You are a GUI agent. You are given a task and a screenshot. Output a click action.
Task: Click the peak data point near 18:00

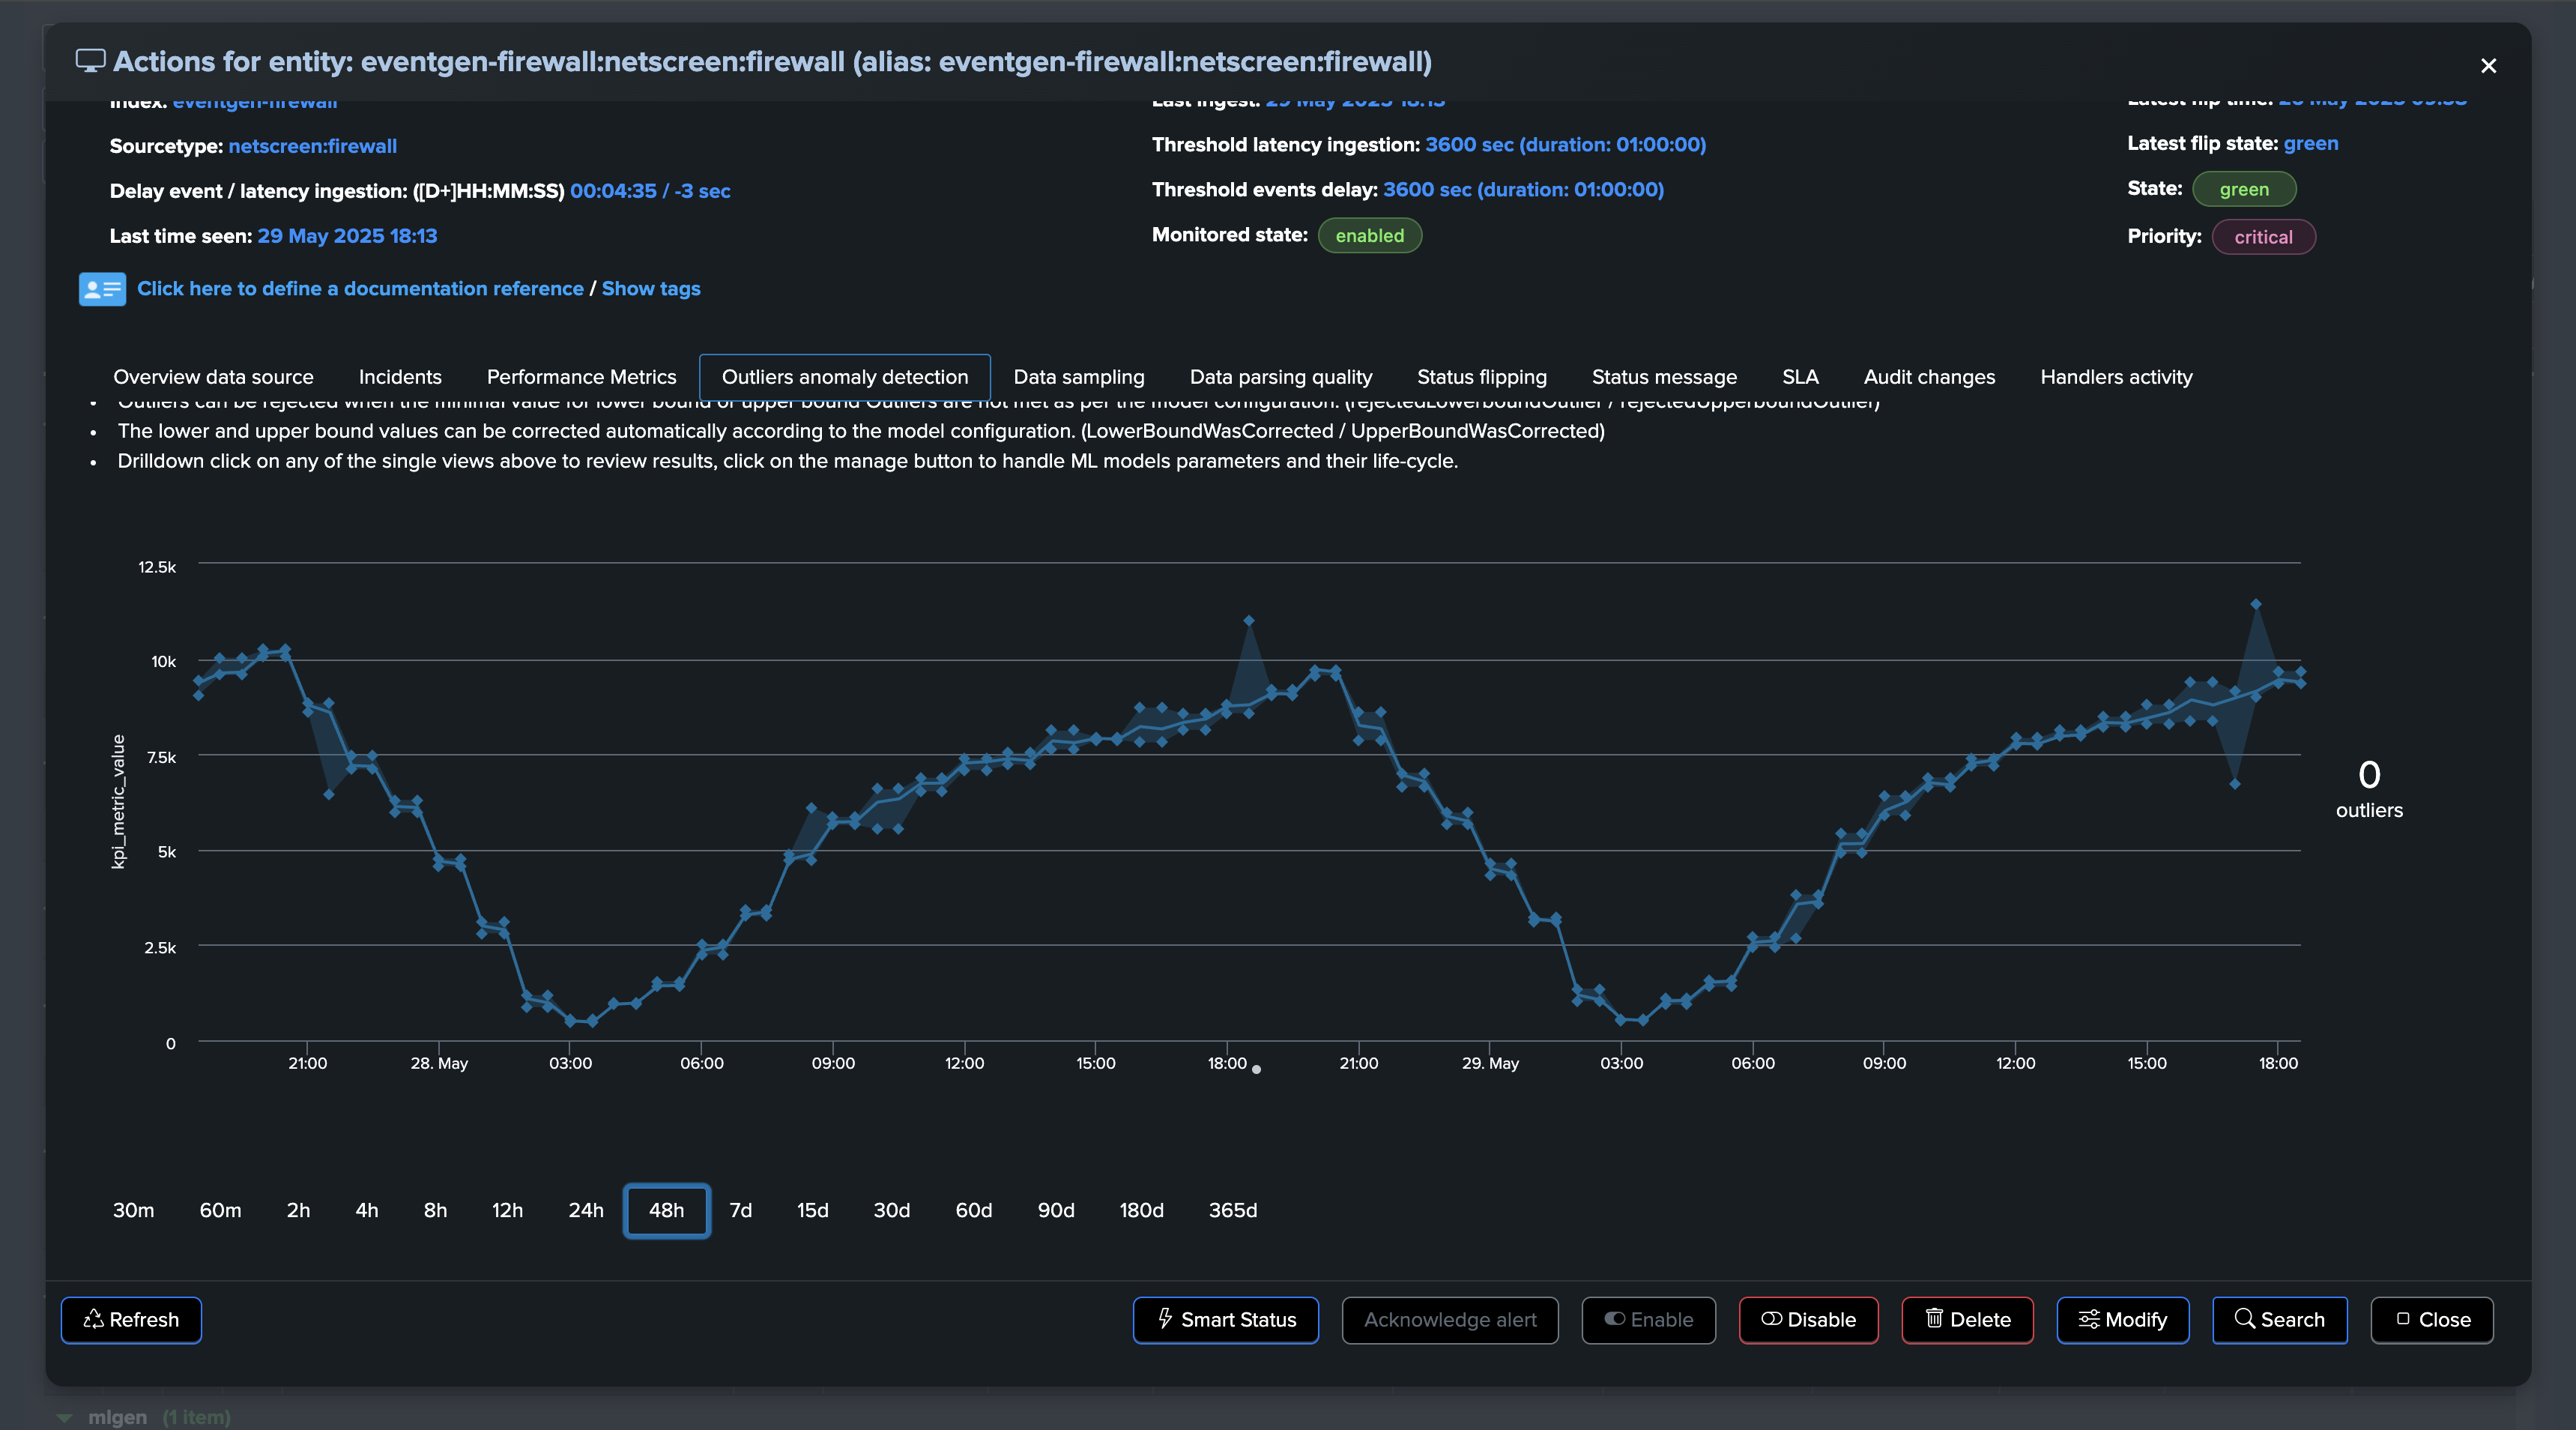pos(1248,621)
